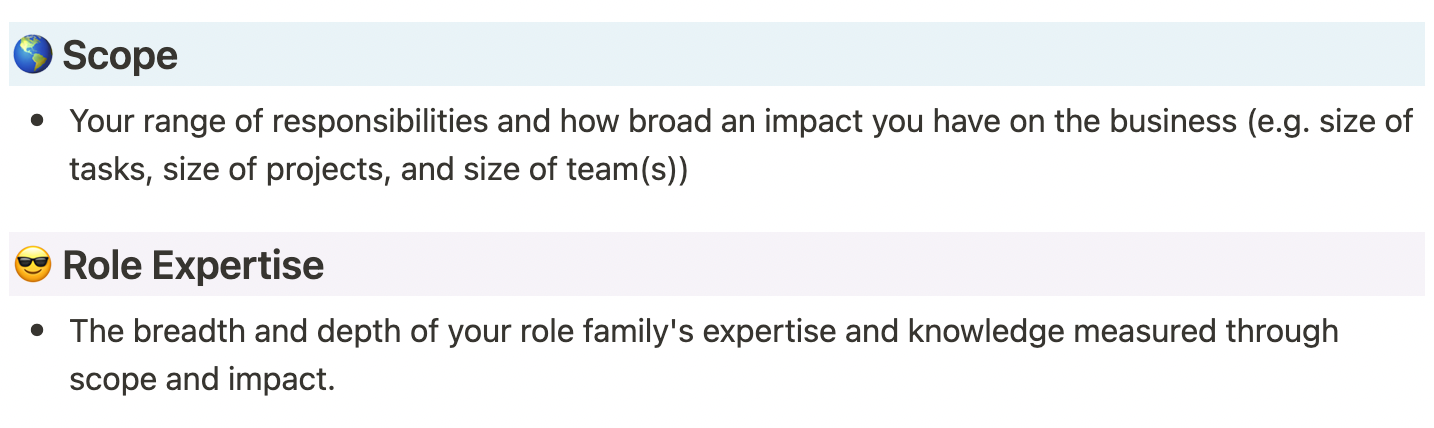
Task: Click the ending text 'scope and impact.'
Action: pyautogui.click(x=202, y=379)
